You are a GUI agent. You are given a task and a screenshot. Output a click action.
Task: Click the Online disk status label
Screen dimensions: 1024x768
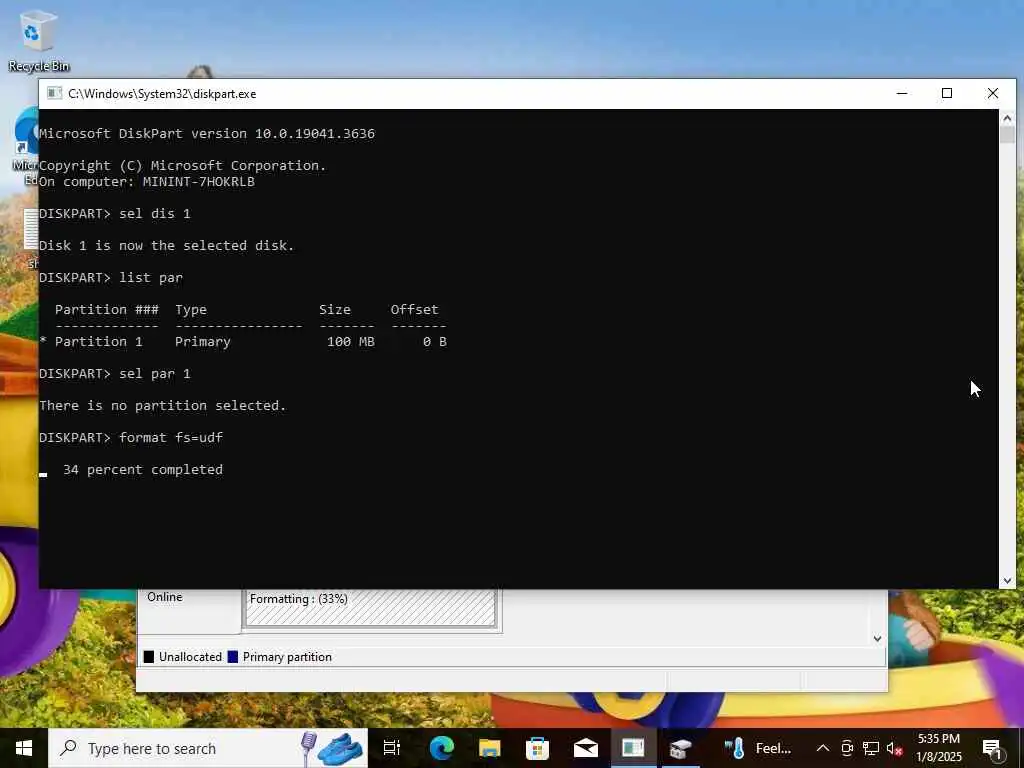(165, 597)
